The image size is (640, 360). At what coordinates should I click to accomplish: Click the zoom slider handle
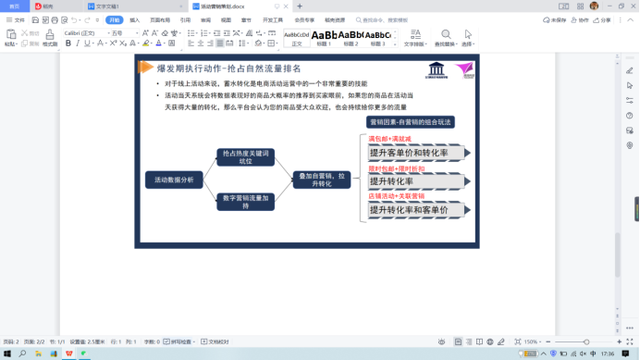point(587,342)
